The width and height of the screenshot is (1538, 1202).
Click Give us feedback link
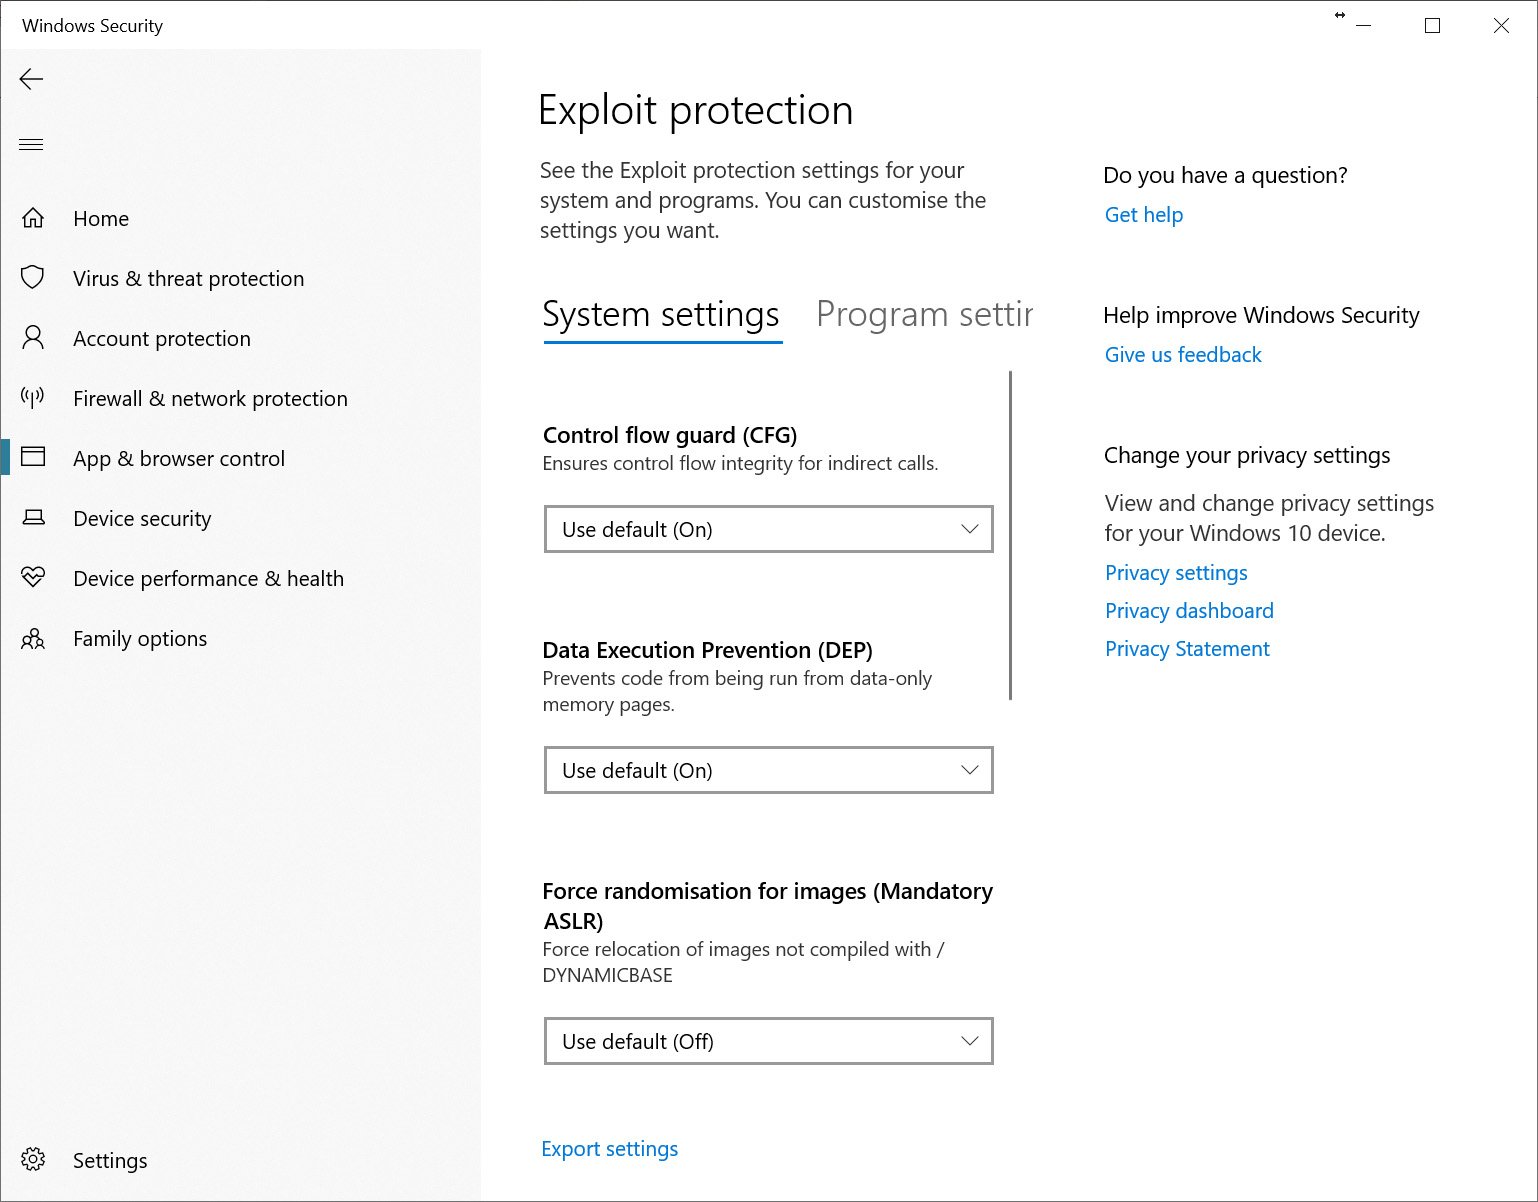[1183, 355]
